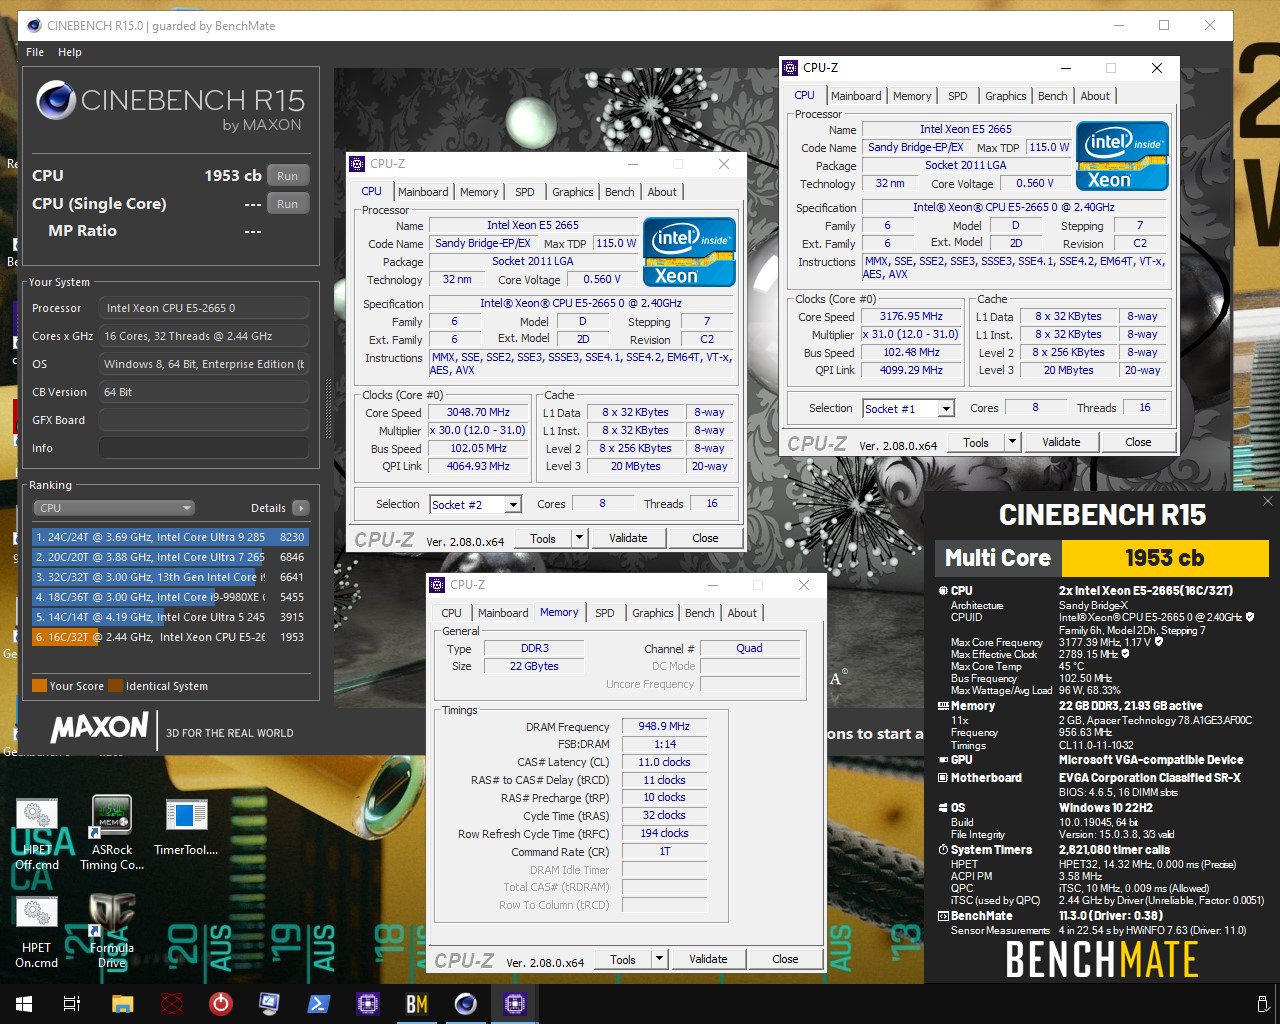The width and height of the screenshot is (1280, 1024).
Task: Switch to SPD tab in Memory window
Action: [605, 613]
